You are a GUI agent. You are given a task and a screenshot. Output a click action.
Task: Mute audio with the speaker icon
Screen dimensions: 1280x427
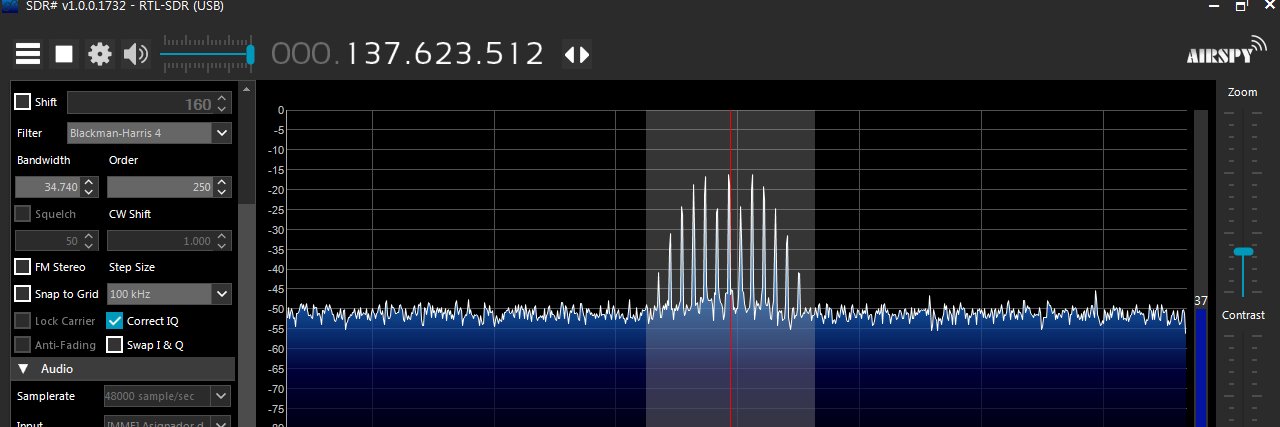(x=135, y=54)
